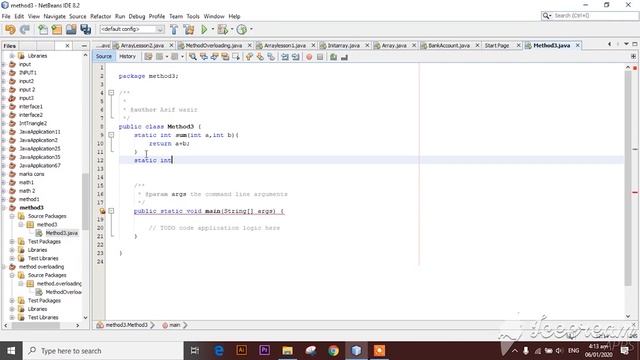Expand the JavaApplication11 project node

pos(4,131)
